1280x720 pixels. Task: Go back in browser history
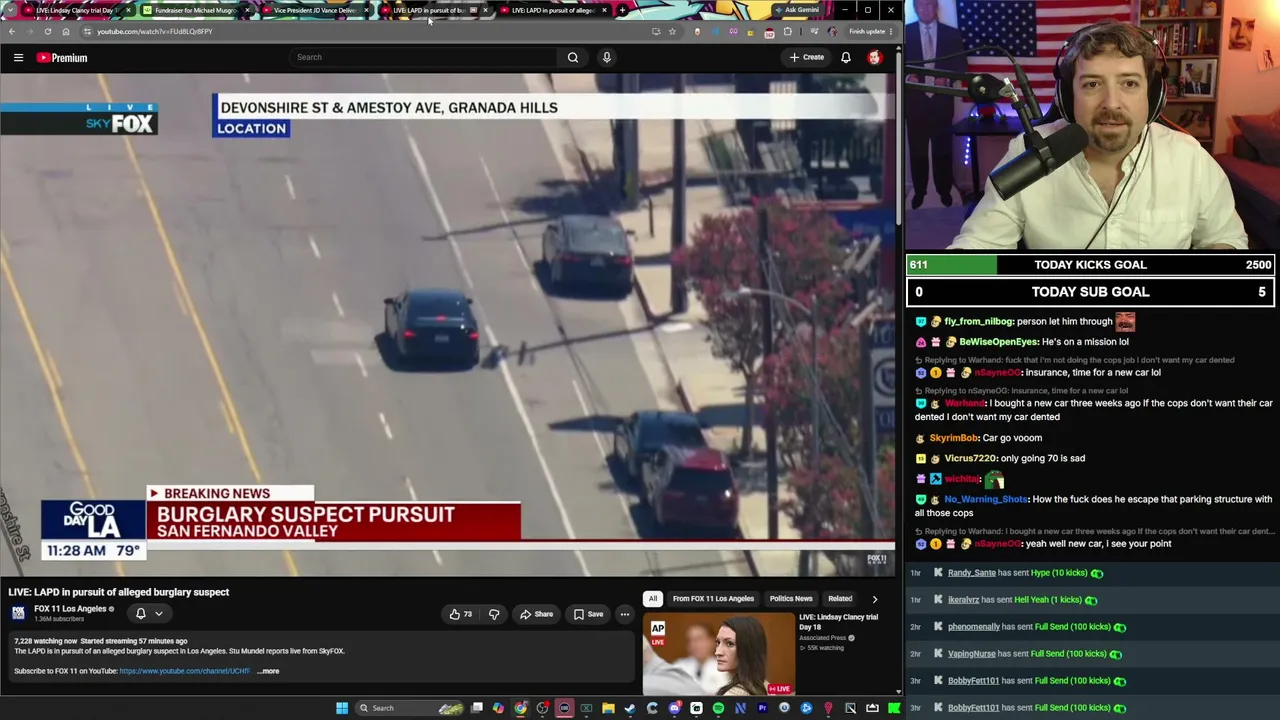[x=11, y=31]
